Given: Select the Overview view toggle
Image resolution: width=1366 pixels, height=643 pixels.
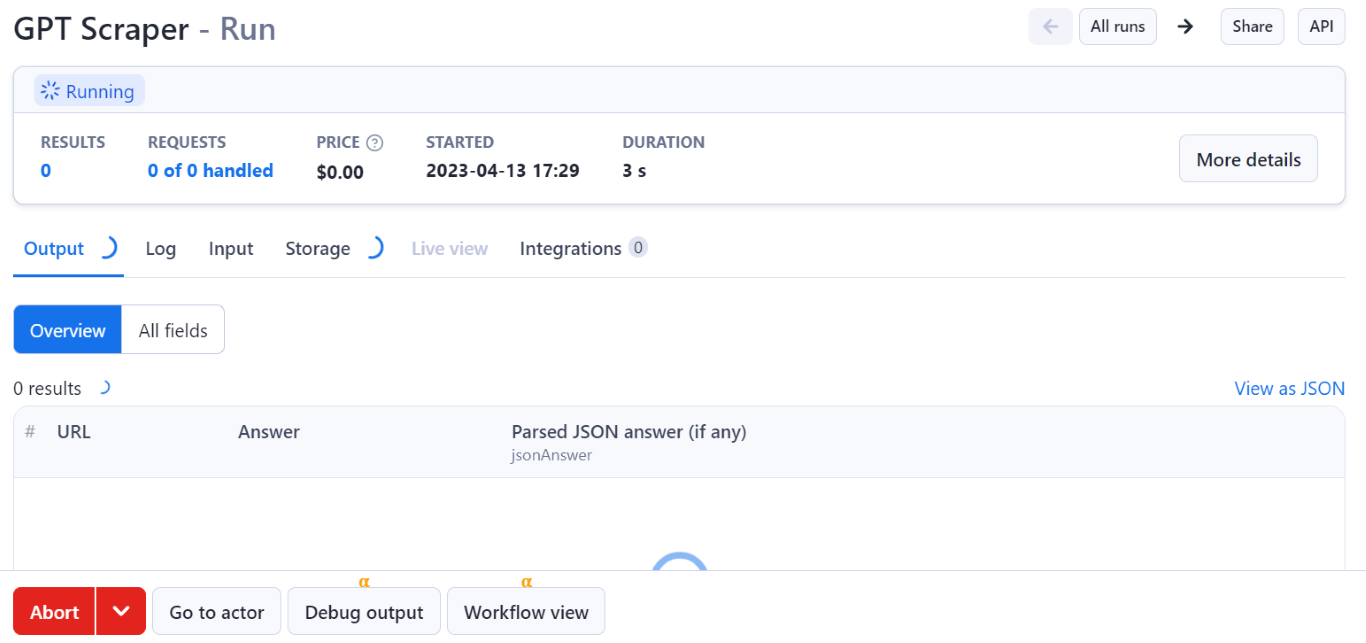Looking at the screenshot, I should (68, 330).
